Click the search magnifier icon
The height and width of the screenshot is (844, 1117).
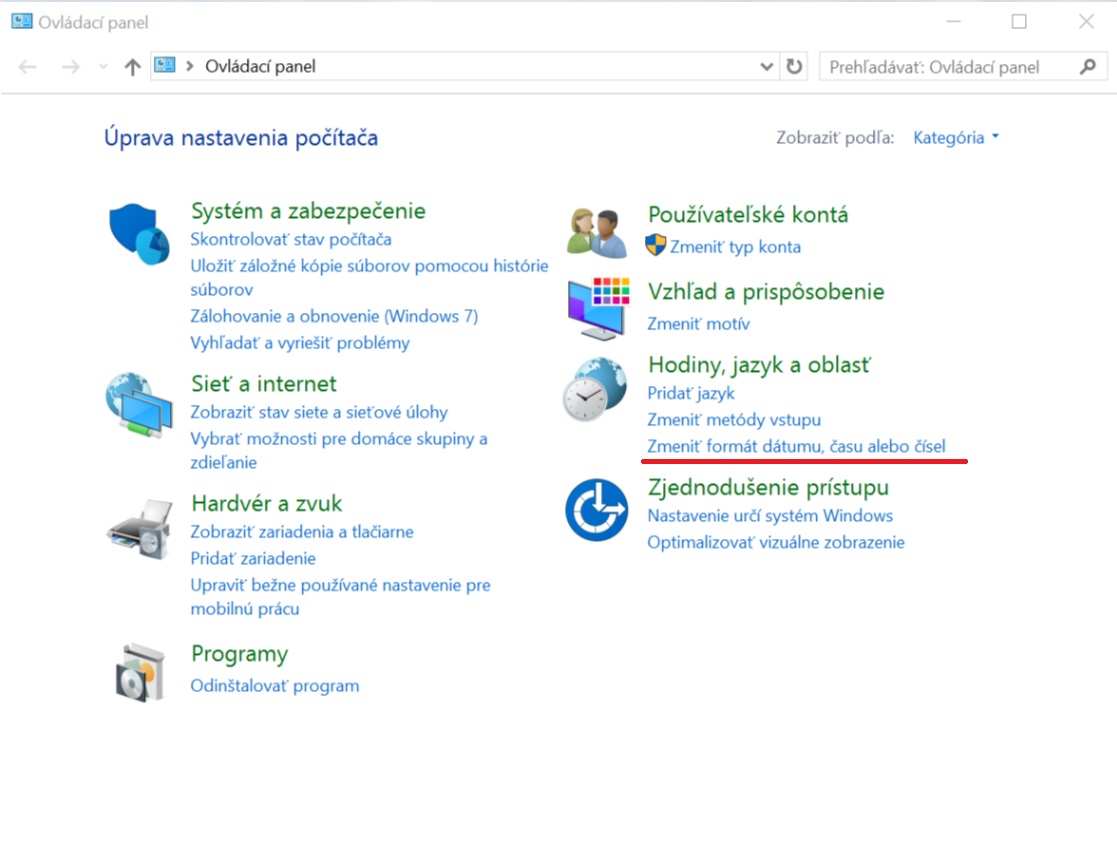tap(1088, 67)
